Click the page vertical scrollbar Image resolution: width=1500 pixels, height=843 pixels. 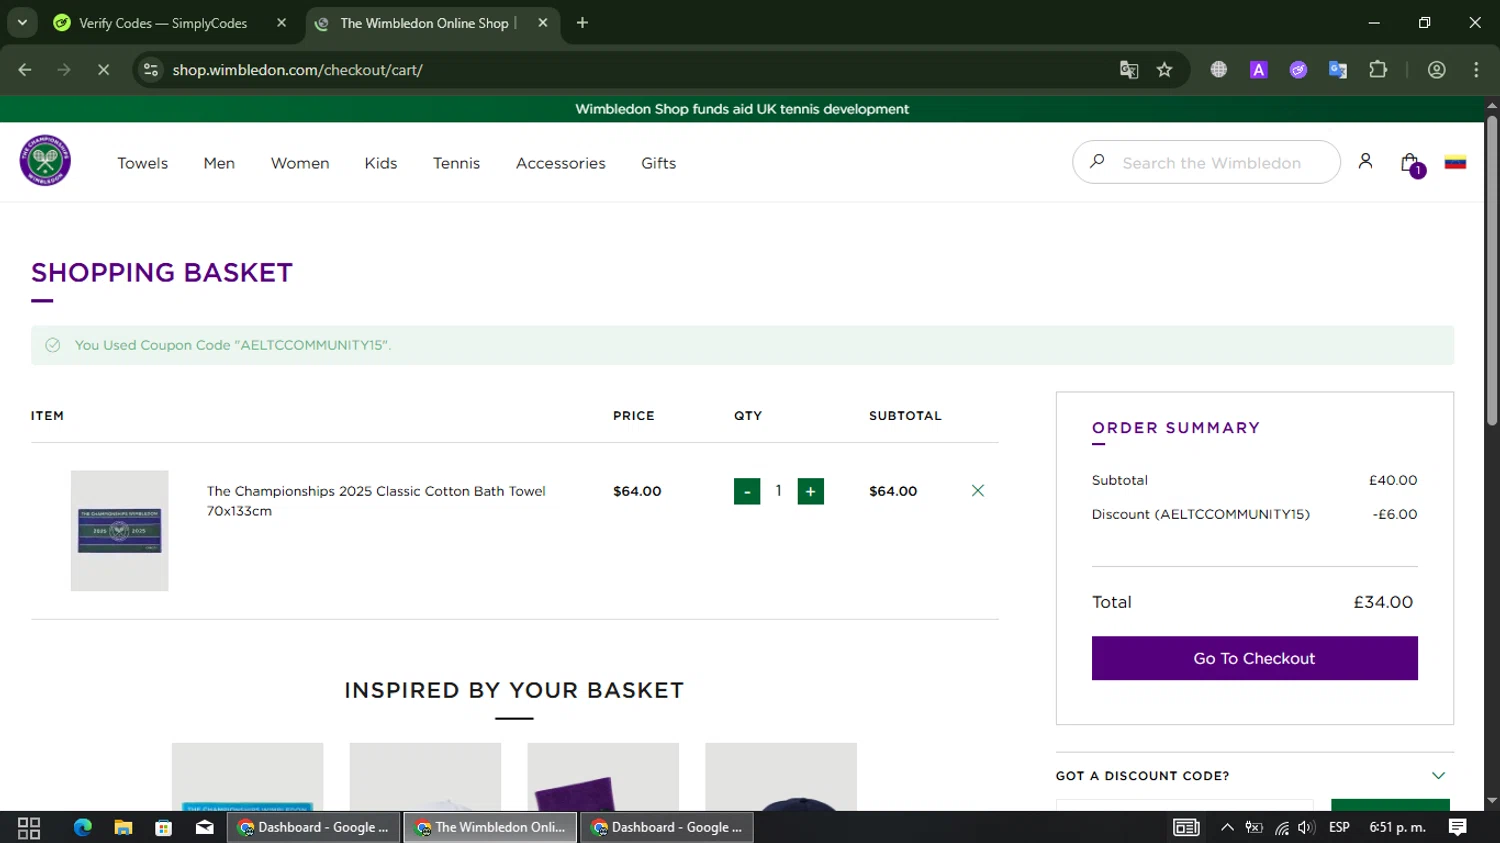1492,270
